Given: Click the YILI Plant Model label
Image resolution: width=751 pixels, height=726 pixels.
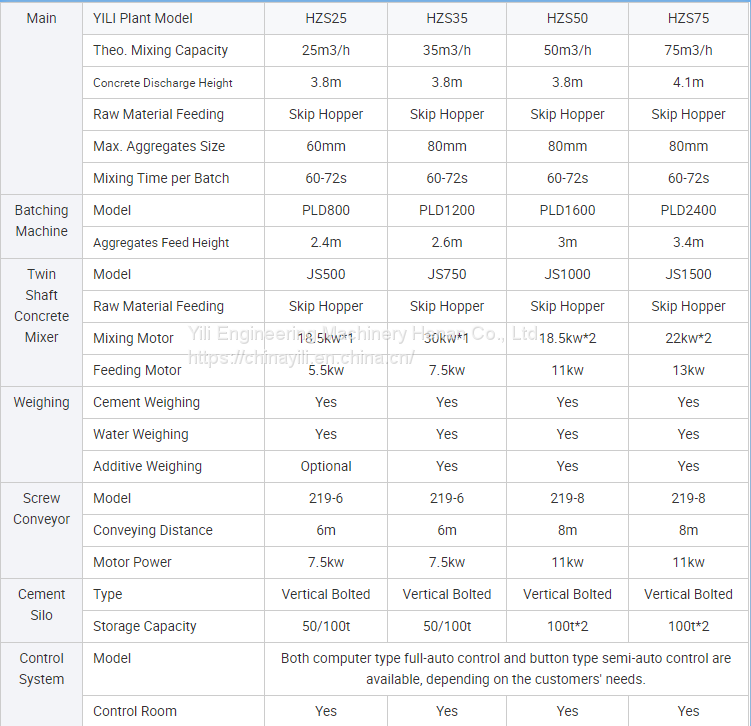Looking at the screenshot, I should (142, 18).
